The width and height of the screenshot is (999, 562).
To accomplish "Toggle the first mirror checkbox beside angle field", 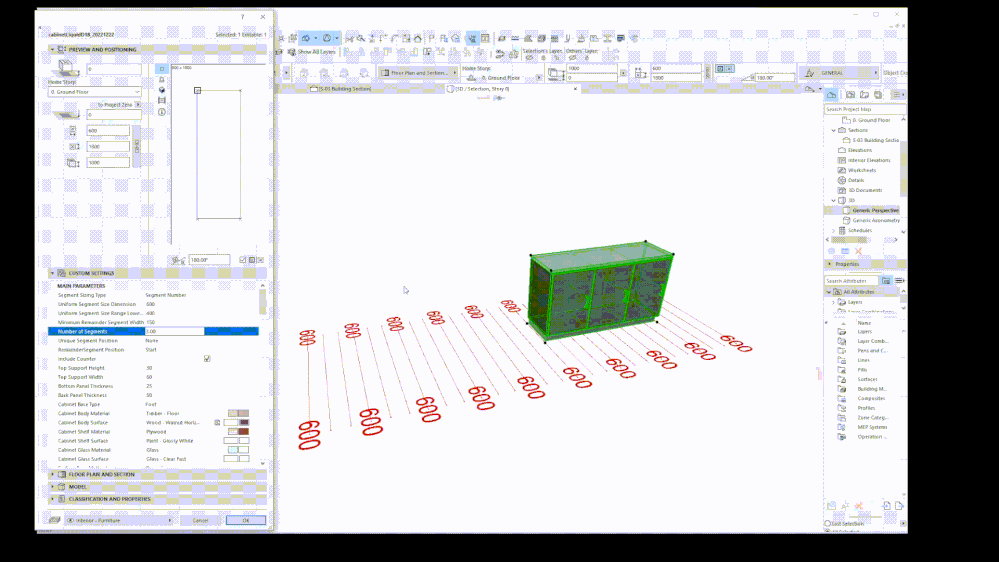I will coord(243,260).
